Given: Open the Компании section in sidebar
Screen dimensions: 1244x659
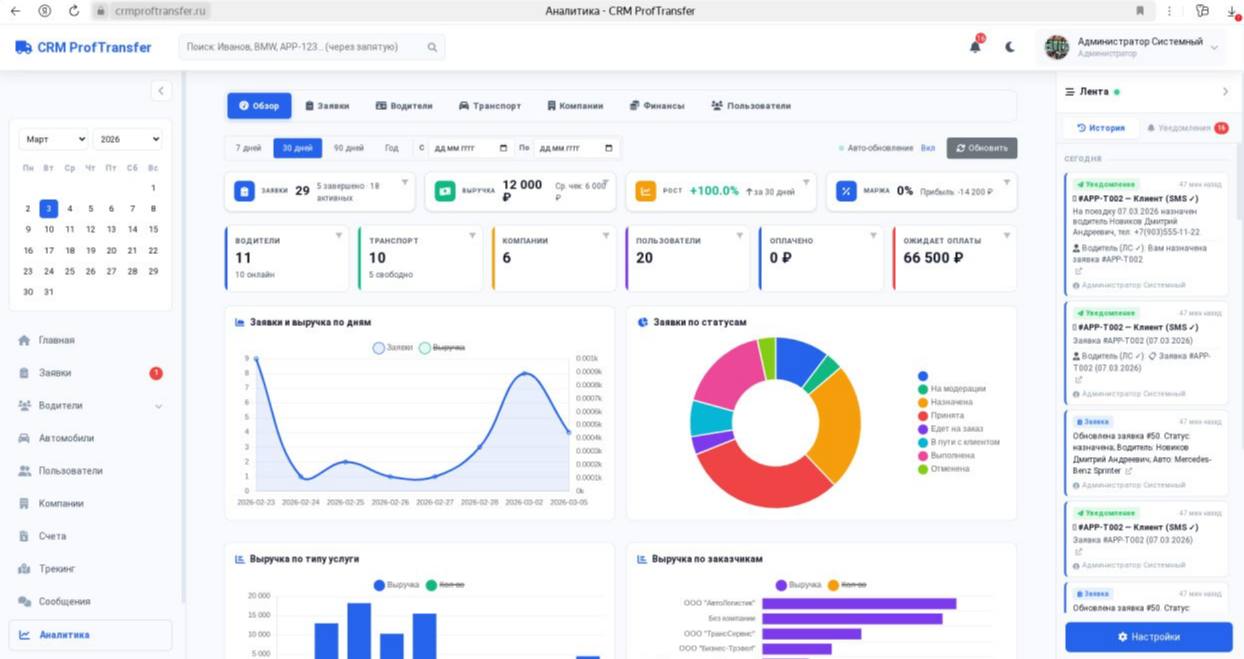Looking at the screenshot, I should (63, 503).
